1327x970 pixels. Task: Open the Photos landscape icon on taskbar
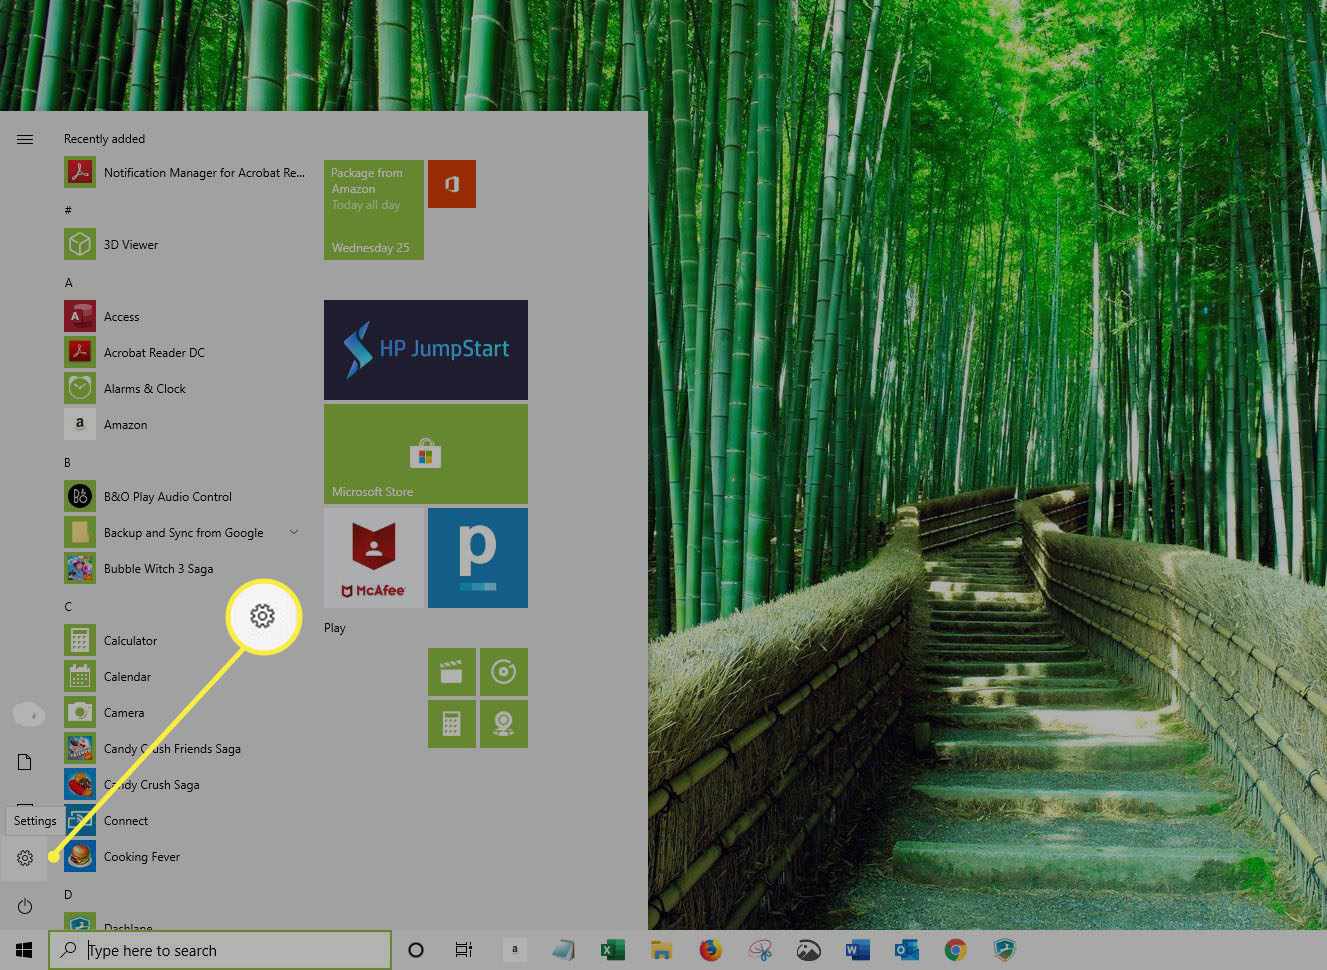point(809,950)
